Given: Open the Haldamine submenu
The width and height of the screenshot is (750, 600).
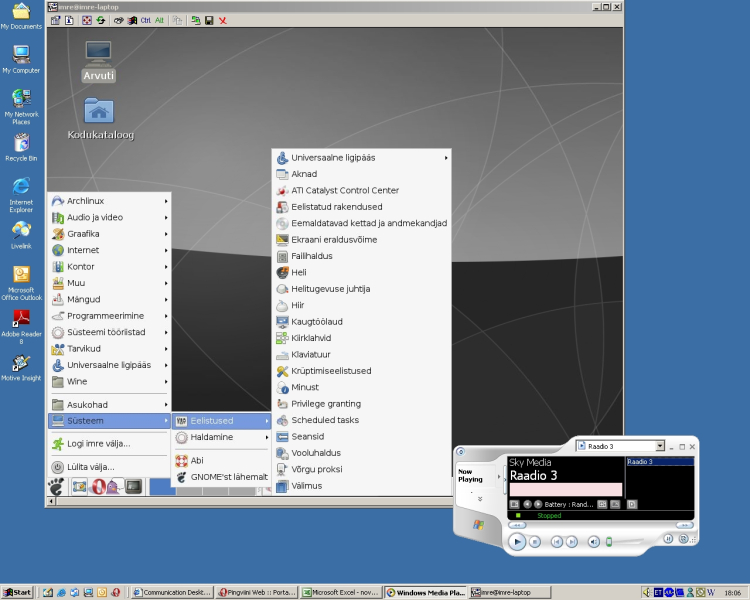Looking at the screenshot, I should click(x=222, y=437).
